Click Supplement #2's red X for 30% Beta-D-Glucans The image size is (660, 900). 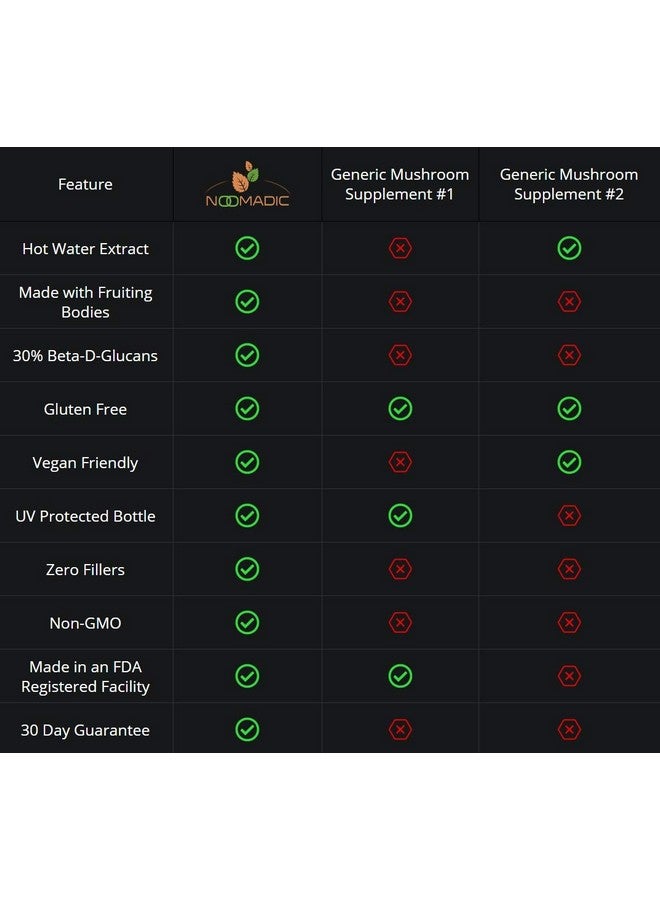pos(569,355)
